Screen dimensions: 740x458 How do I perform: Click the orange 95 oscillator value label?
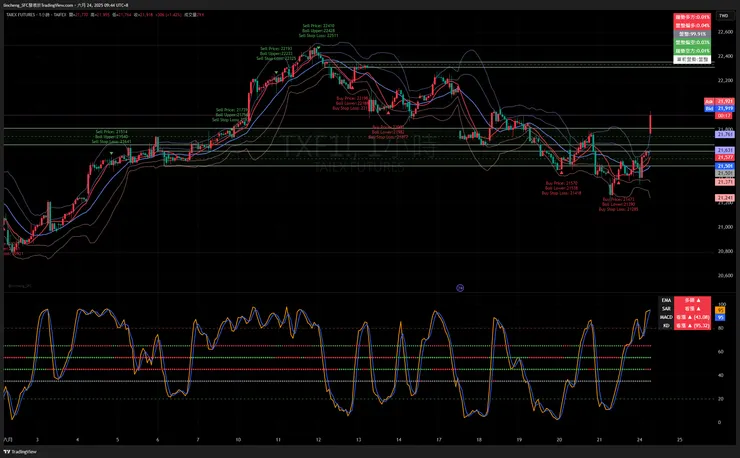click(720, 311)
